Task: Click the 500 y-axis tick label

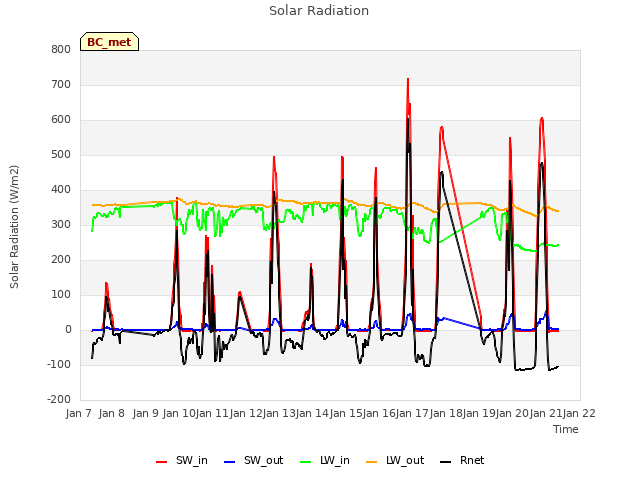Action: click(x=61, y=155)
